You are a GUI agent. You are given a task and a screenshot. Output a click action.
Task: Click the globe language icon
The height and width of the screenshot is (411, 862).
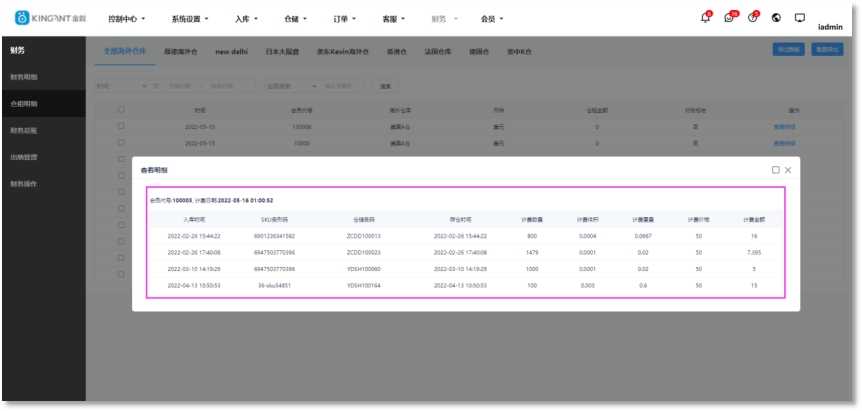(776, 18)
